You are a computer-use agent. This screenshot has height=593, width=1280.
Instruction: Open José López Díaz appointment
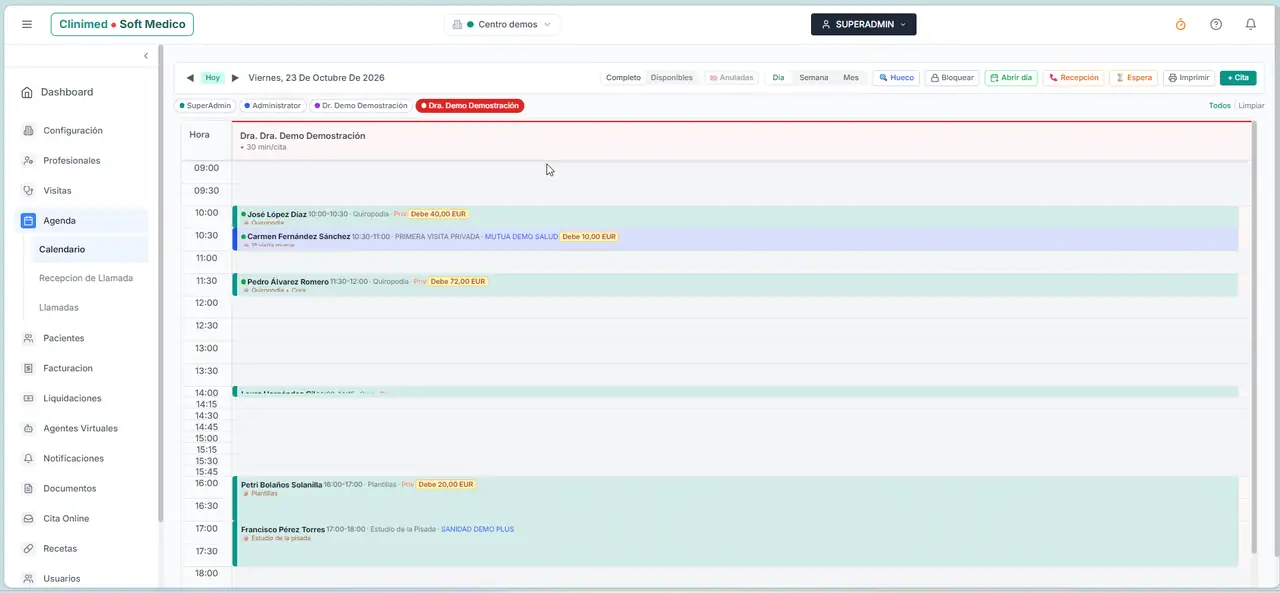click(735, 217)
